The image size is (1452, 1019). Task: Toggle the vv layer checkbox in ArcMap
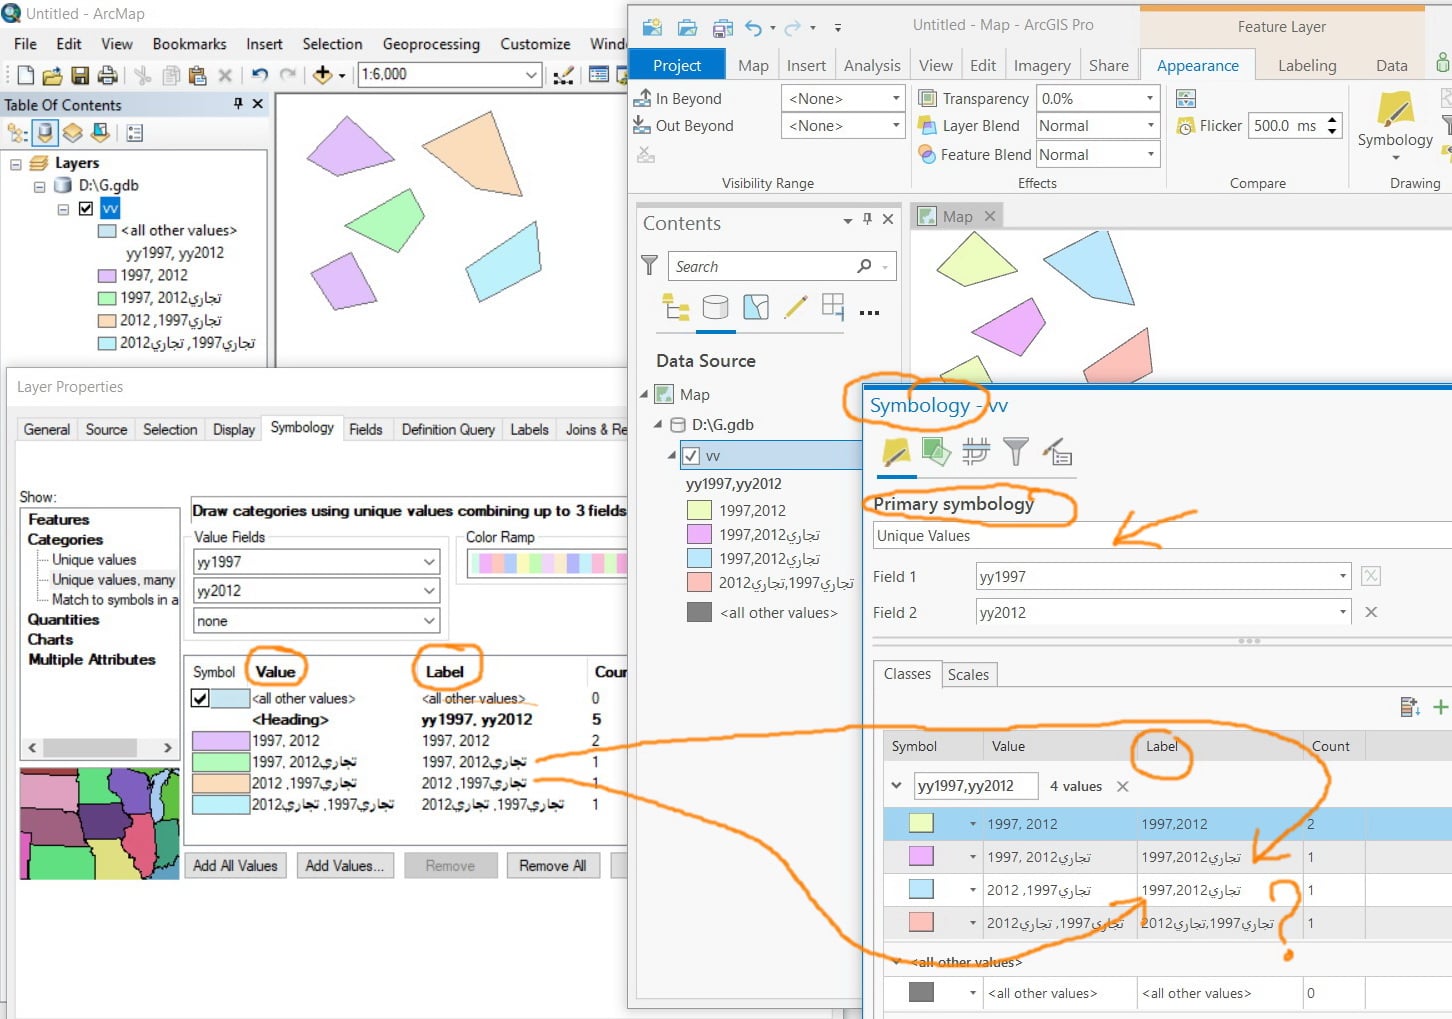(x=86, y=208)
